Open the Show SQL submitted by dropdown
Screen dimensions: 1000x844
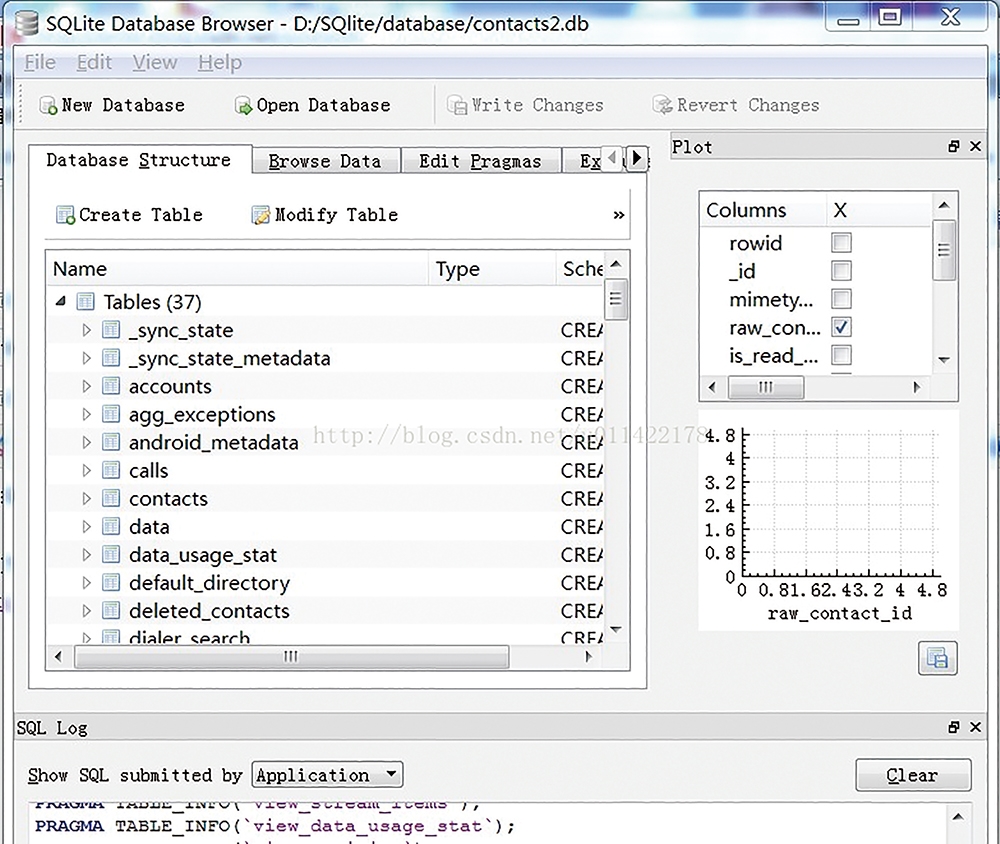(x=327, y=775)
